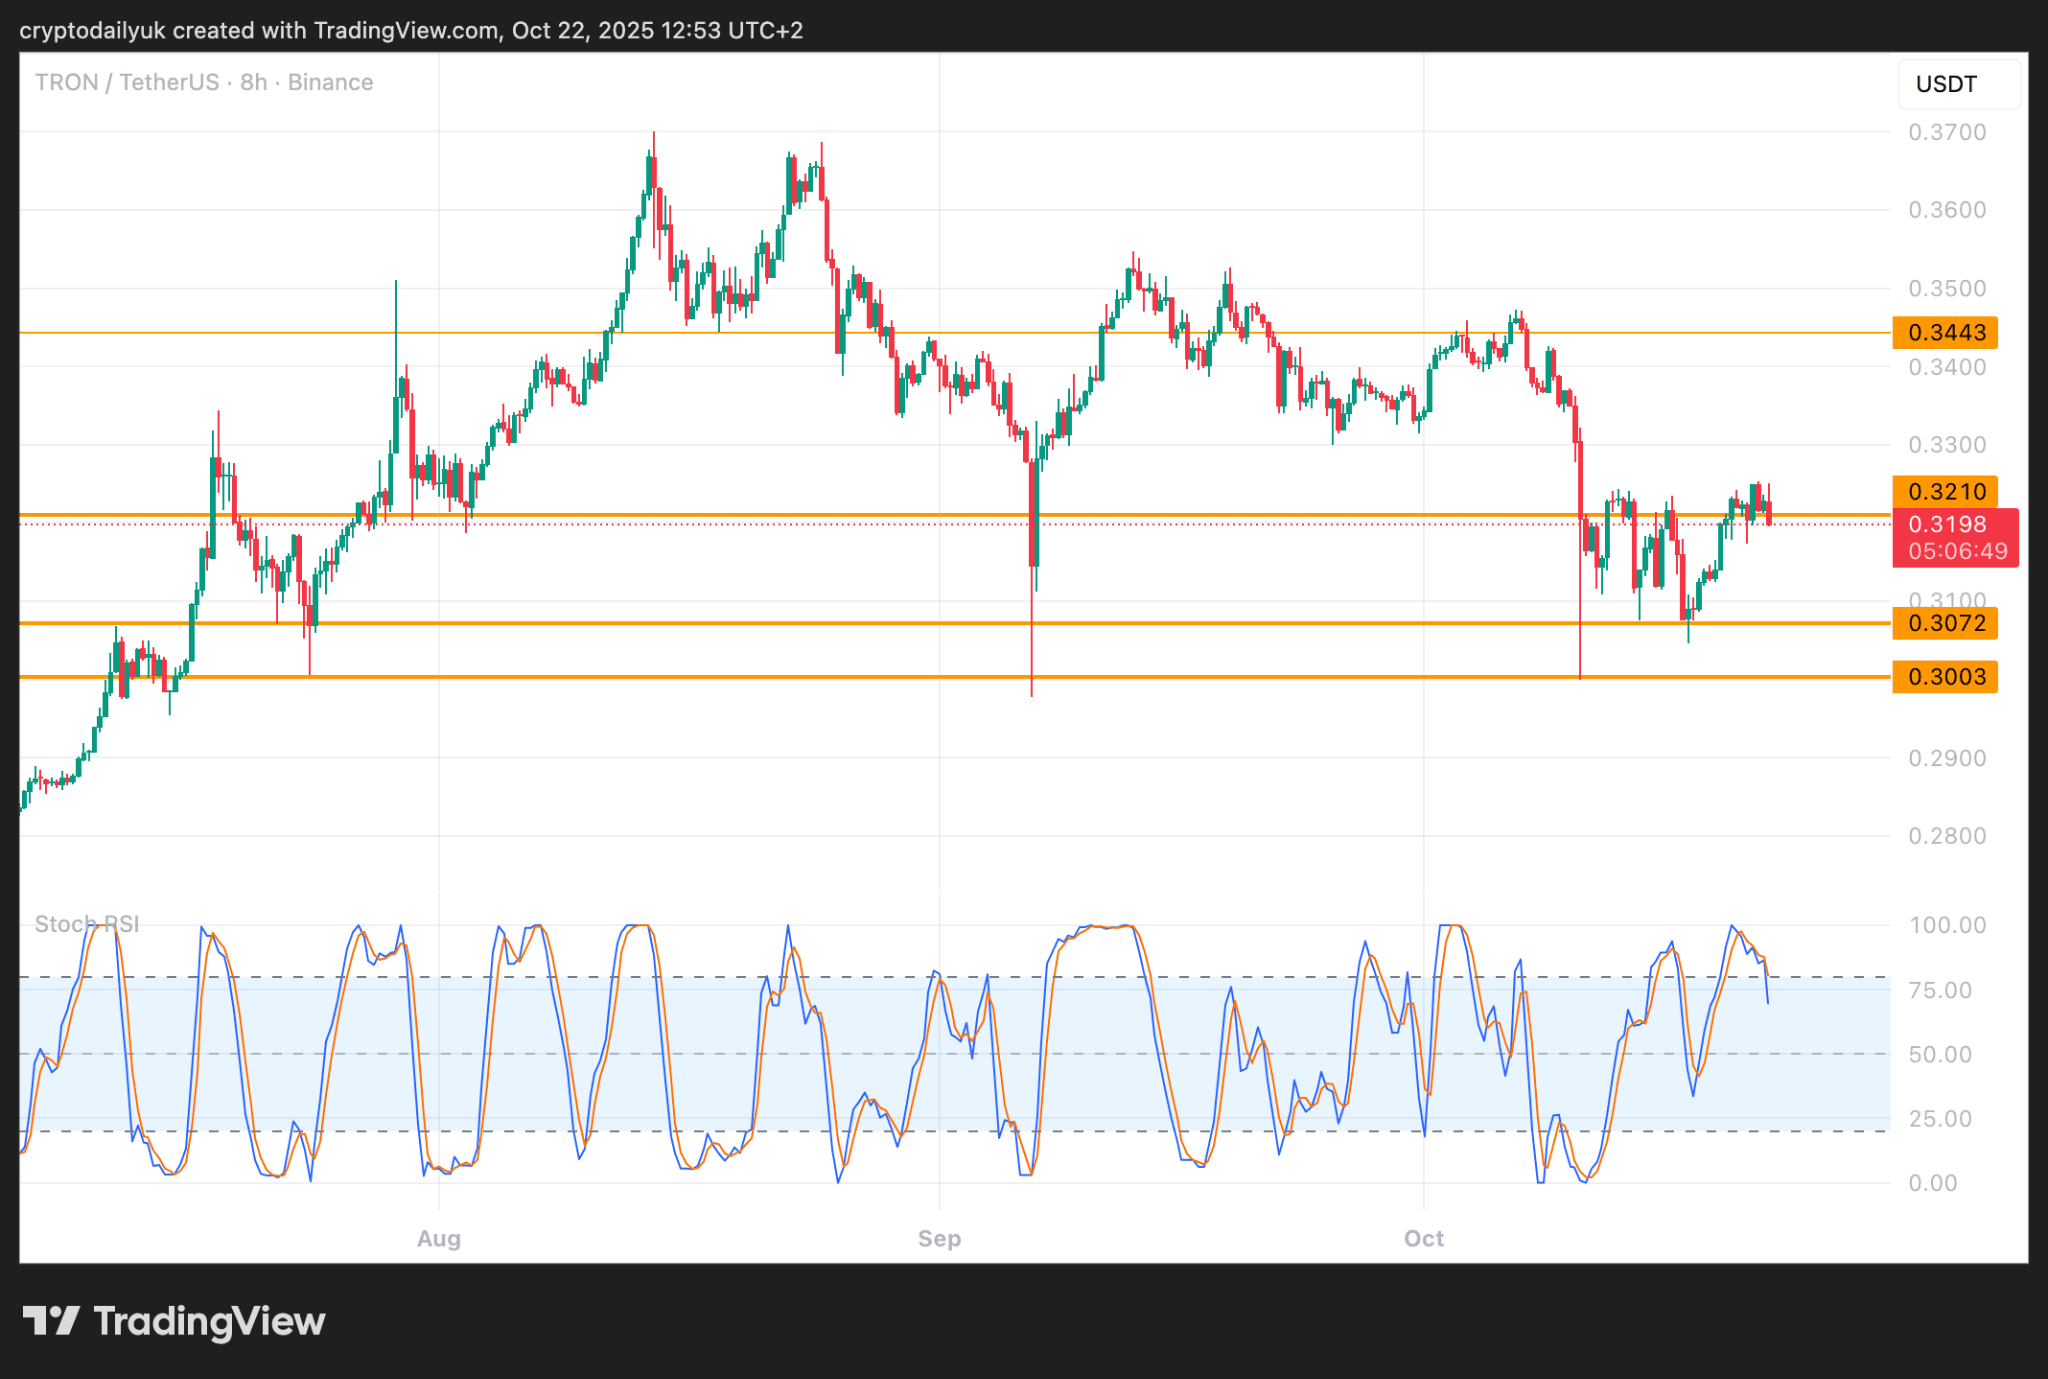Click the Sep label on time axis

[940, 1239]
